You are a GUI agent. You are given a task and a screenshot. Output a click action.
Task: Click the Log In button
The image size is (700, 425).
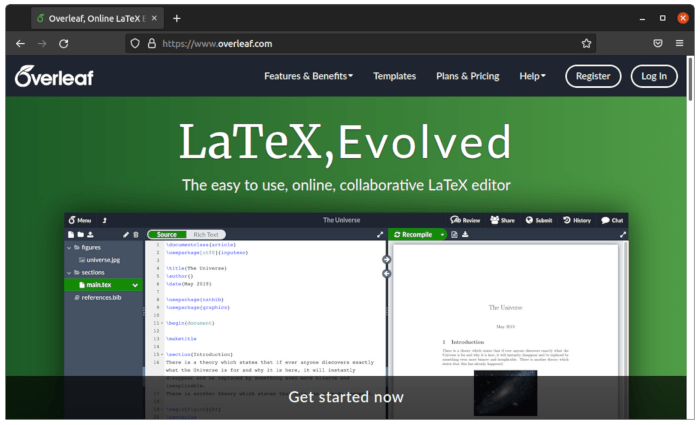pyautogui.click(x=654, y=76)
